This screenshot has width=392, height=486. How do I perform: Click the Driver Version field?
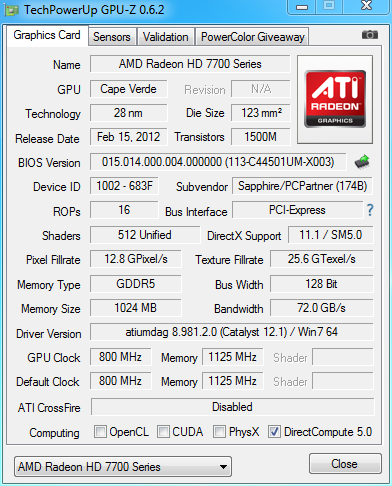click(x=232, y=332)
